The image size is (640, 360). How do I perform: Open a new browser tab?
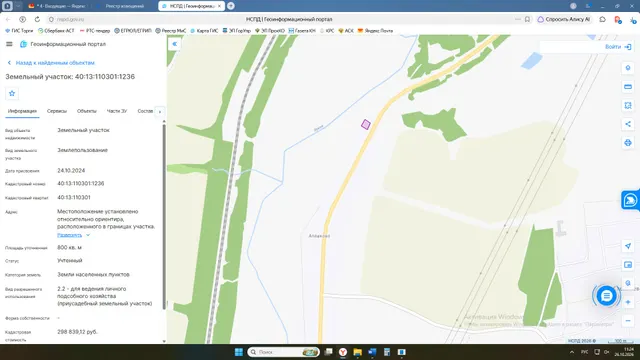click(231, 6)
